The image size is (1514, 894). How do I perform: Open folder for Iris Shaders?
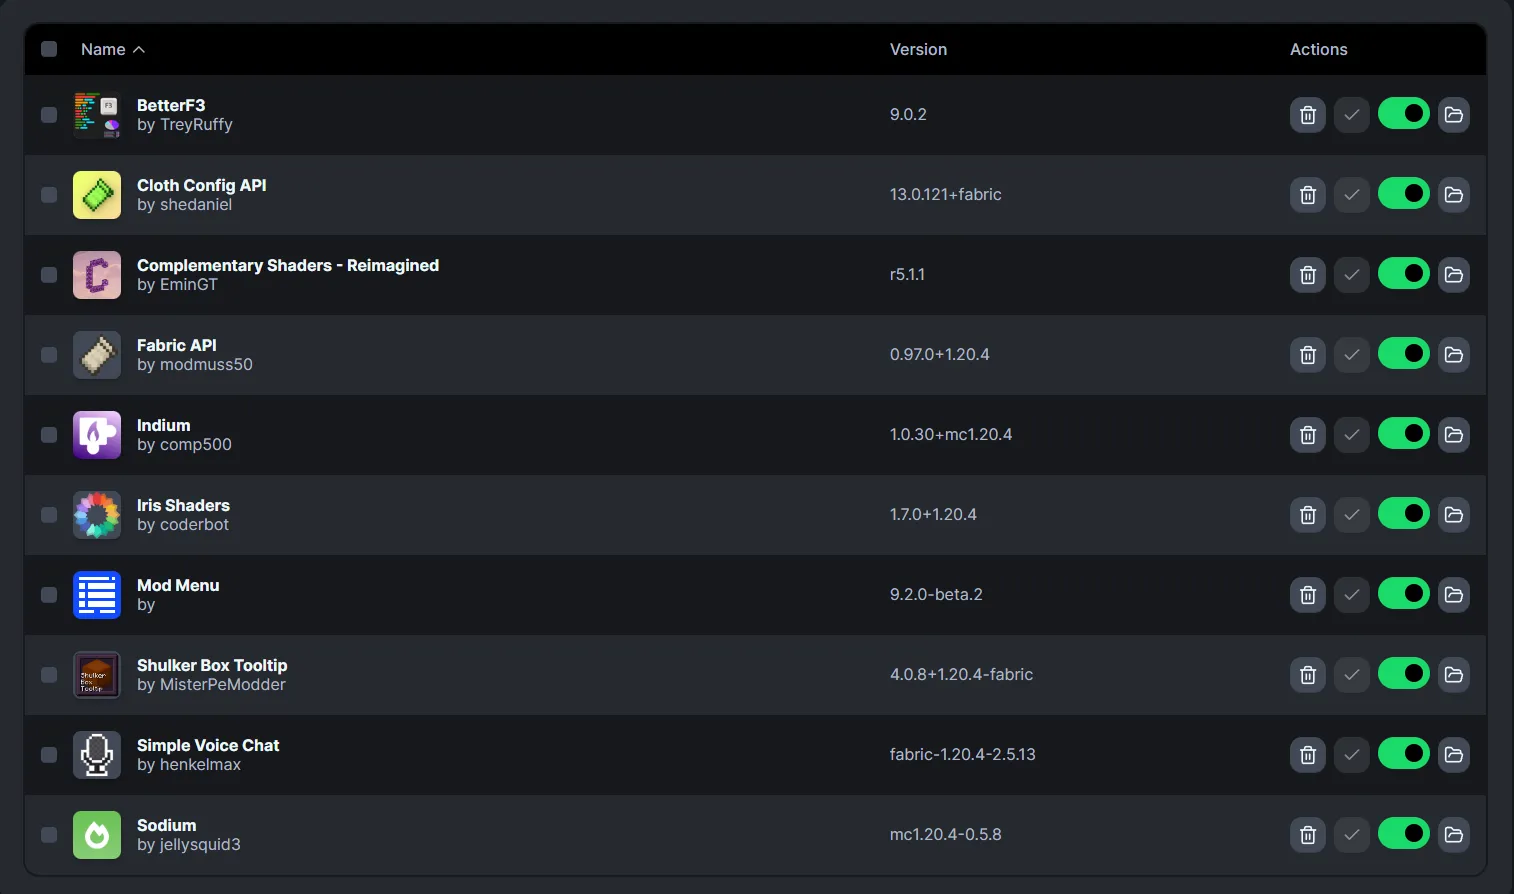pyautogui.click(x=1453, y=515)
